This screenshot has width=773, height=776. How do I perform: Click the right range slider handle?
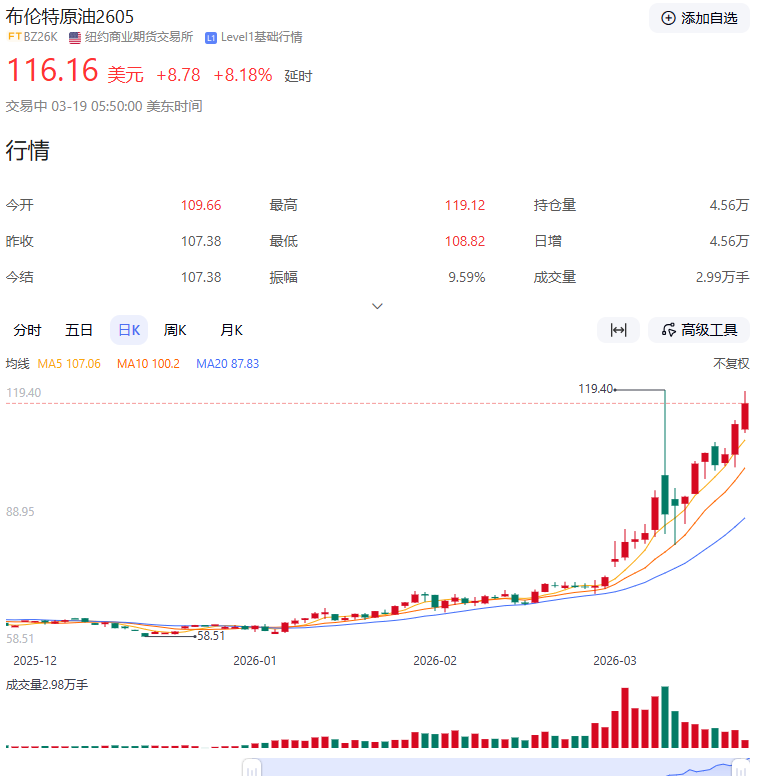[x=741, y=769]
